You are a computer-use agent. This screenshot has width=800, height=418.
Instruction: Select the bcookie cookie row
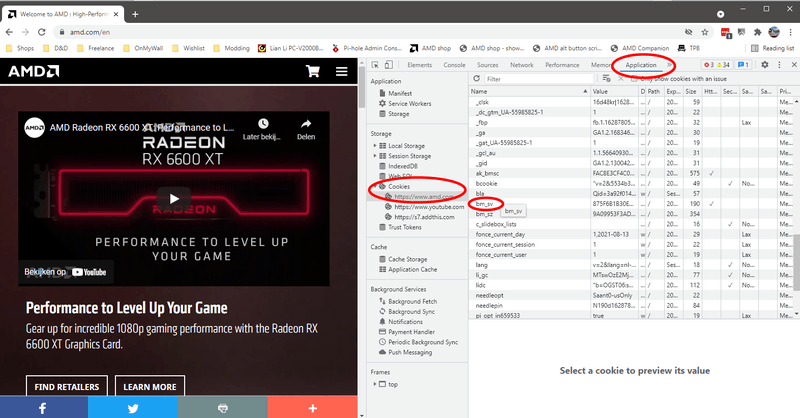tap(632, 183)
